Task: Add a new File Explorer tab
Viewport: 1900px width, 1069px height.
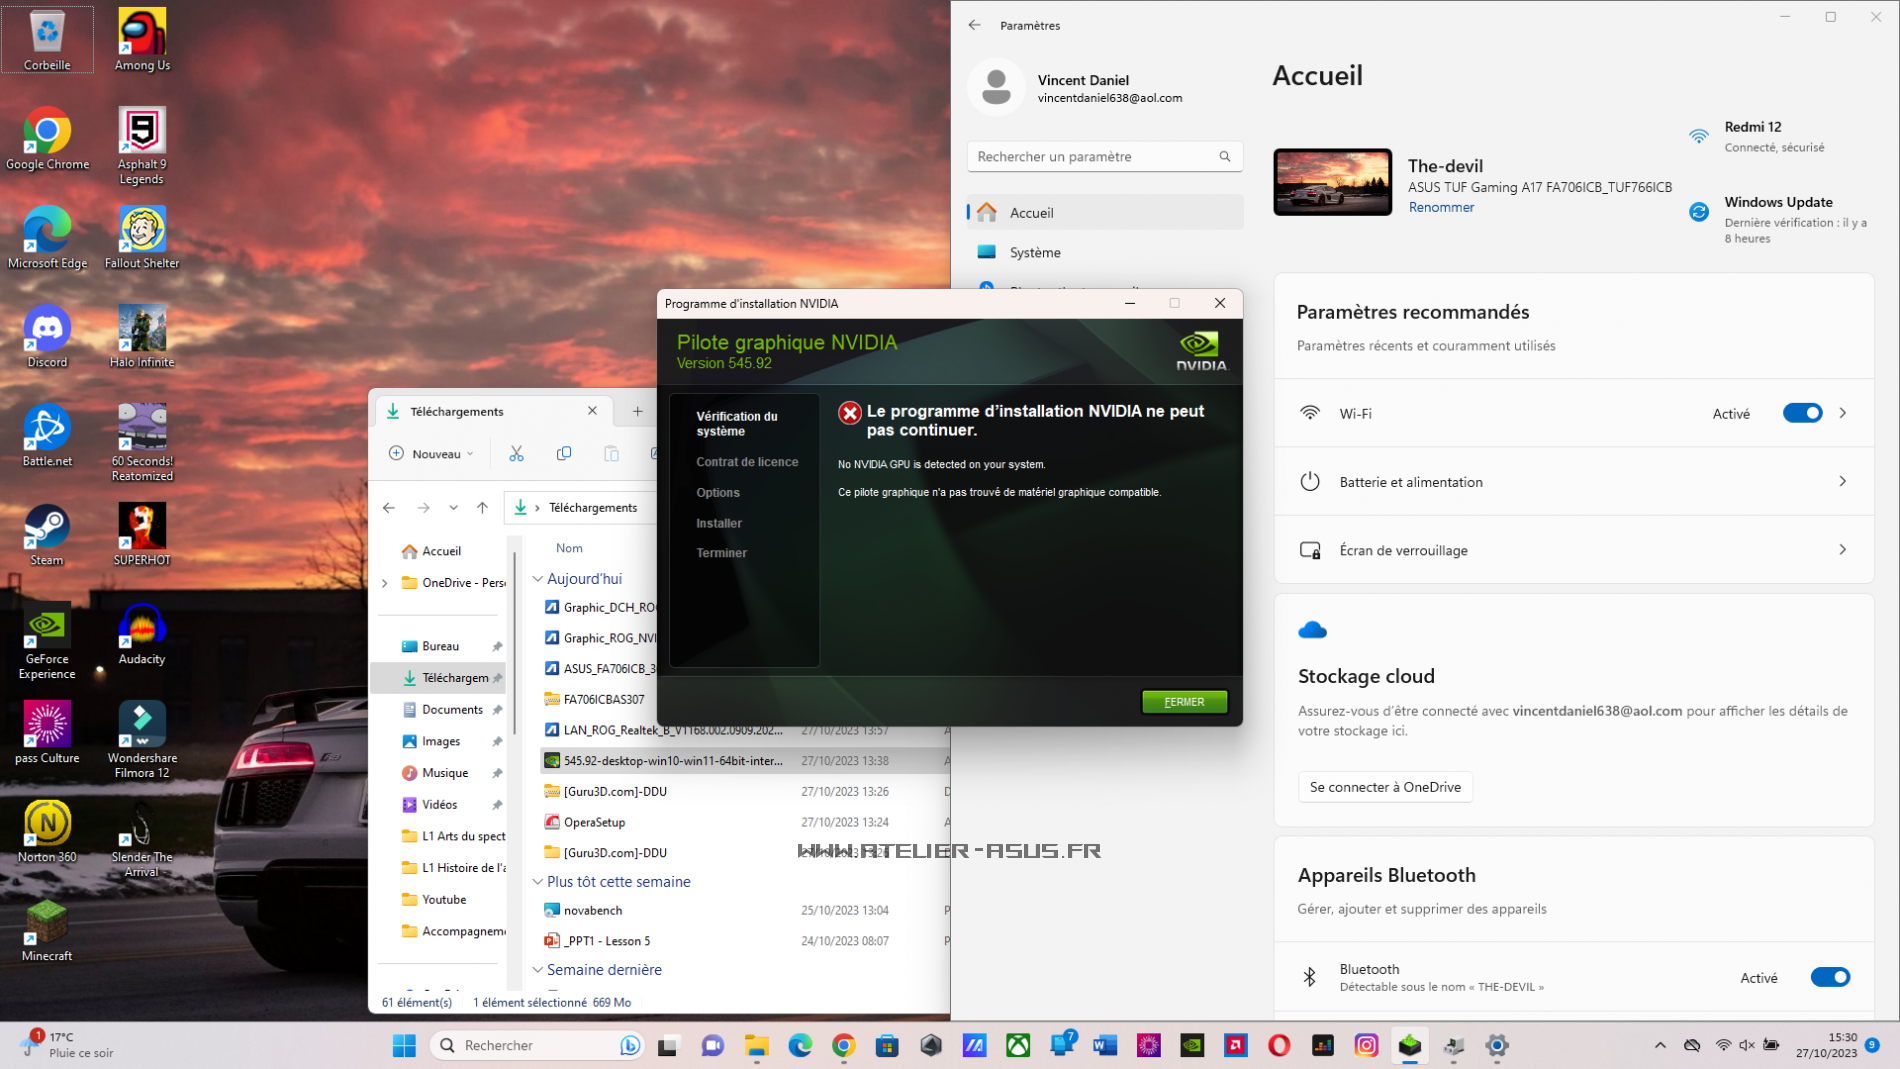Action: pyautogui.click(x=637, y=411)
